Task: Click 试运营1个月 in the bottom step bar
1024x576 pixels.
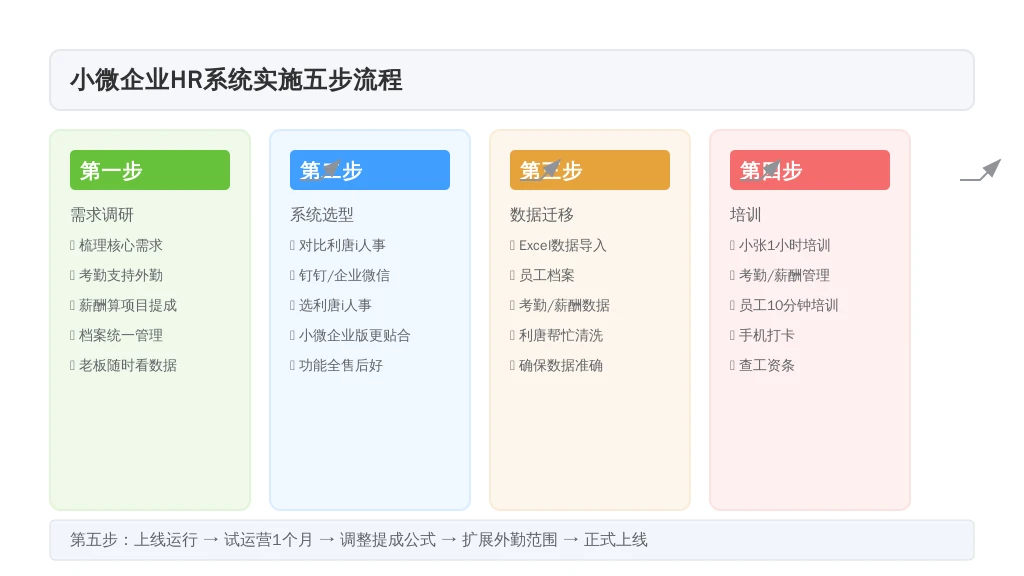Action: pos(268,540)
